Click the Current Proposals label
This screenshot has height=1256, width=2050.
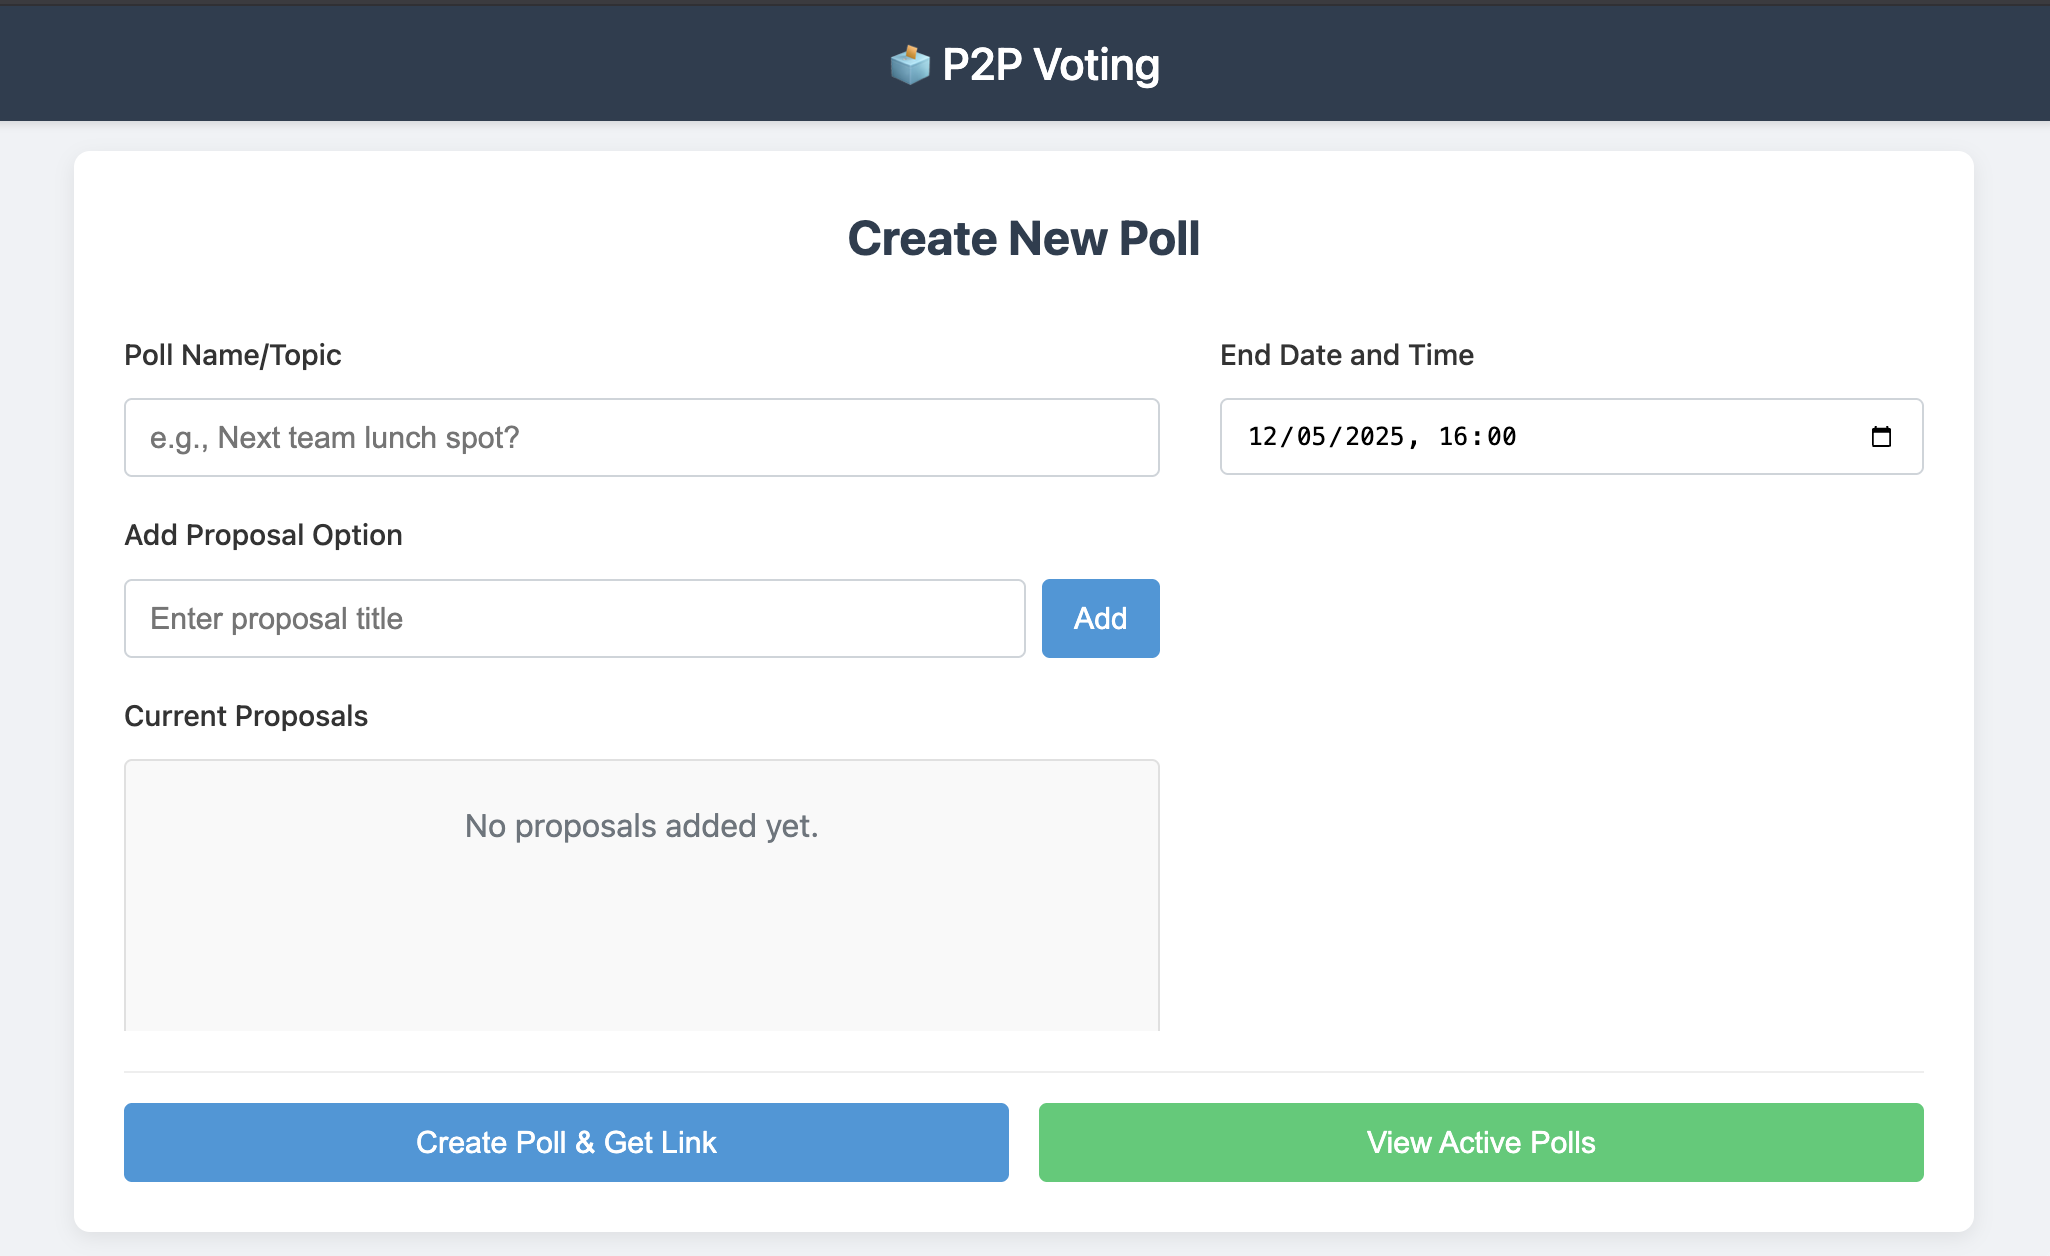coord(246,716)
